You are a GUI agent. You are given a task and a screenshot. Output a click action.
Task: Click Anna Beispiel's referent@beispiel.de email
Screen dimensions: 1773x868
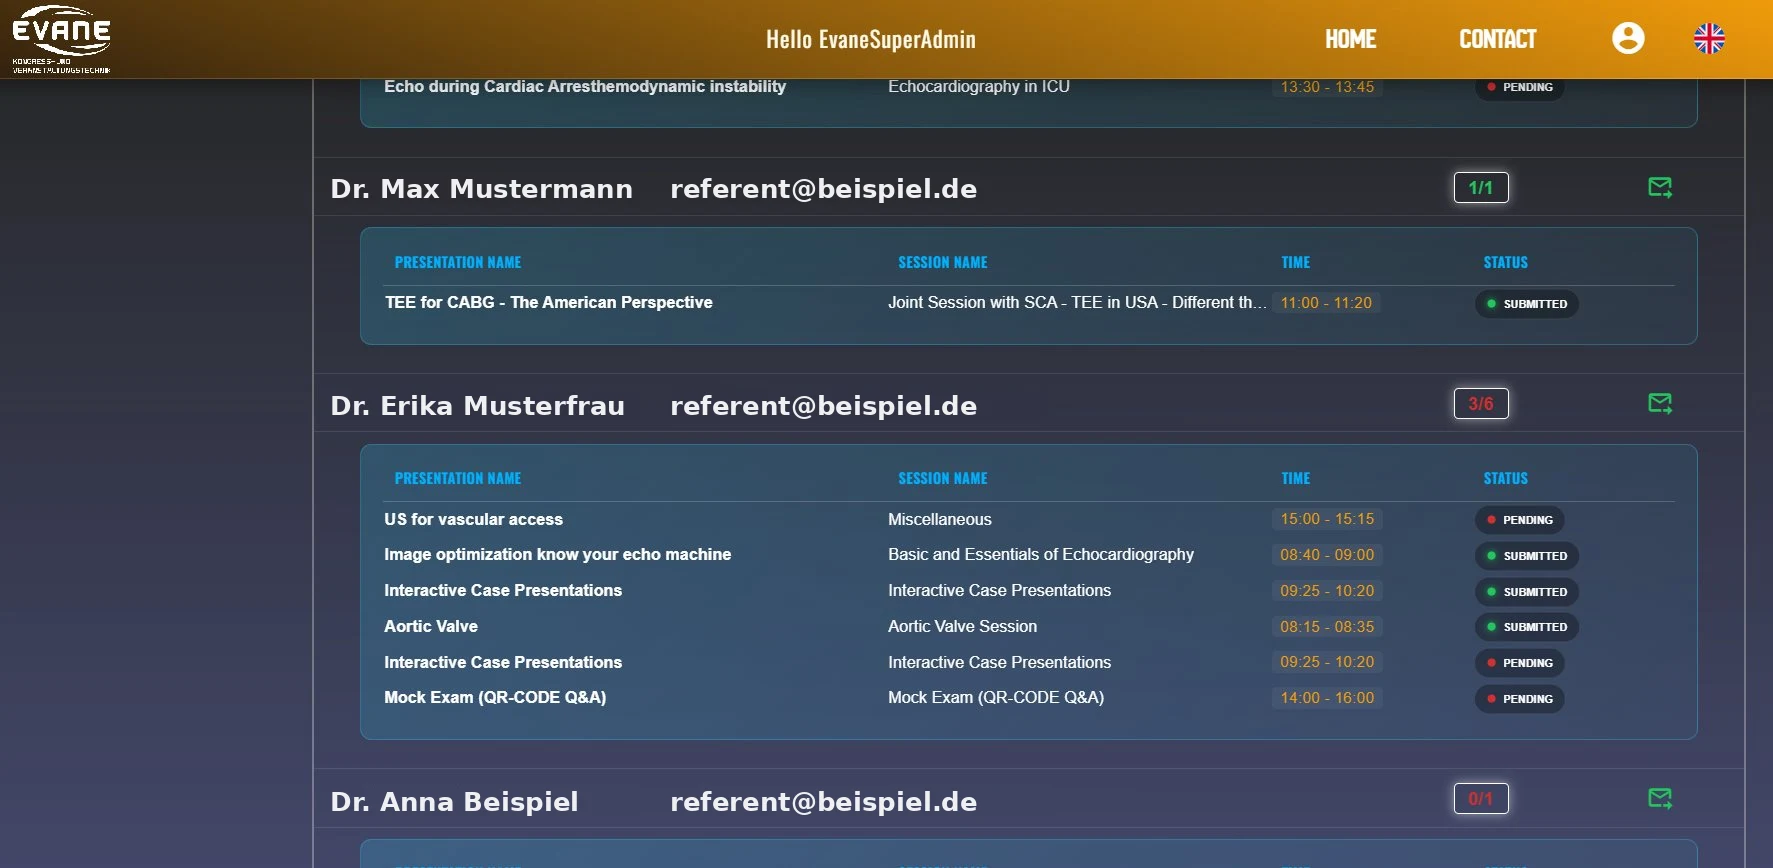pyautogui.click(x=823, y=801)
